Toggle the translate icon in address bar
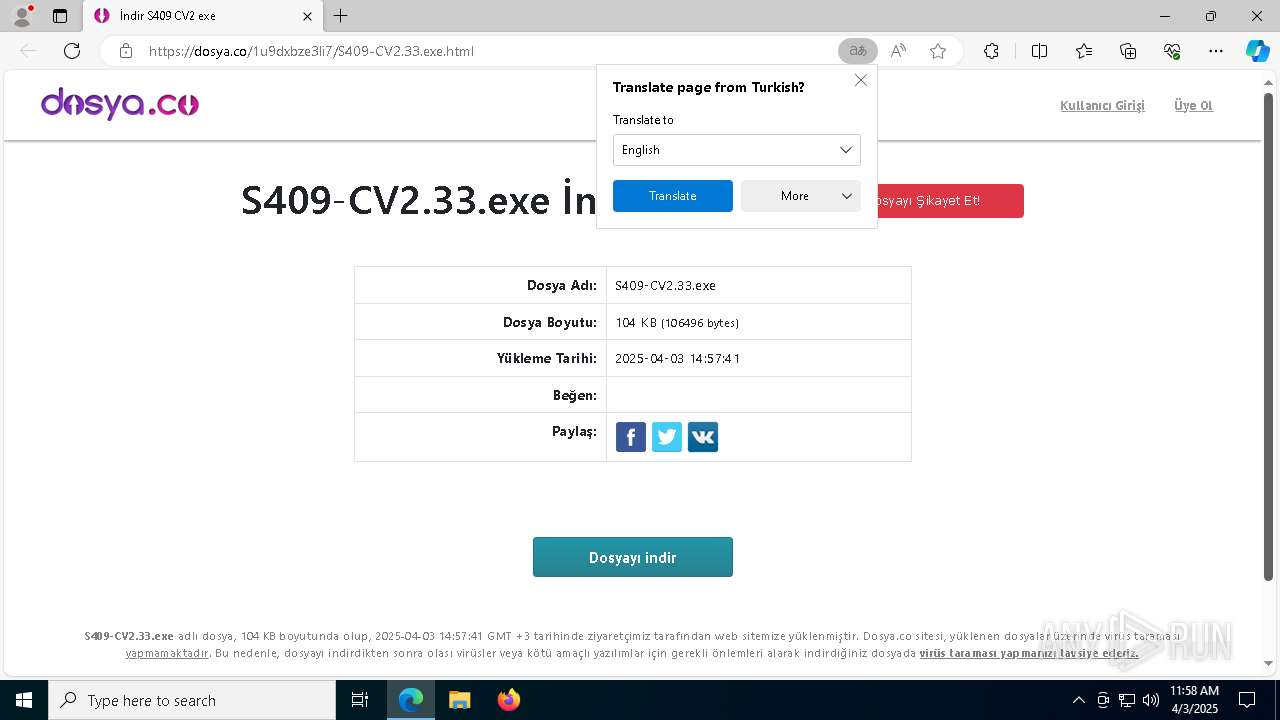Image resolution: width=1280 pixels, height=720 pixels. click(858, 51)
